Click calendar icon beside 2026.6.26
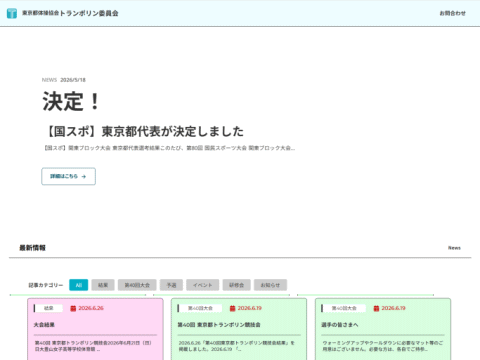This screenshot has width=480, height=360. [x=73, y=308]
